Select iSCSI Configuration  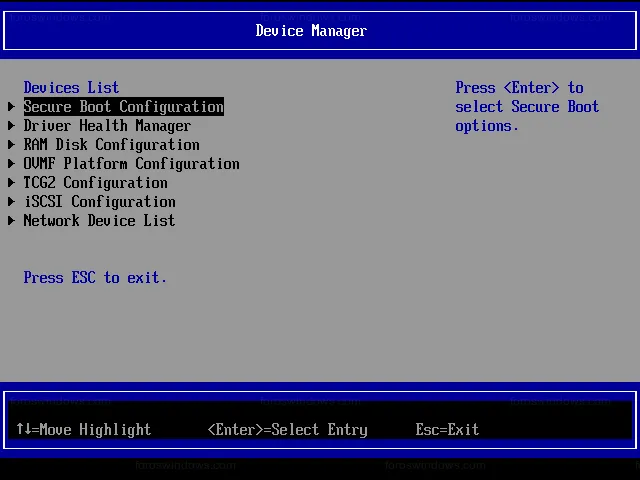100,202
